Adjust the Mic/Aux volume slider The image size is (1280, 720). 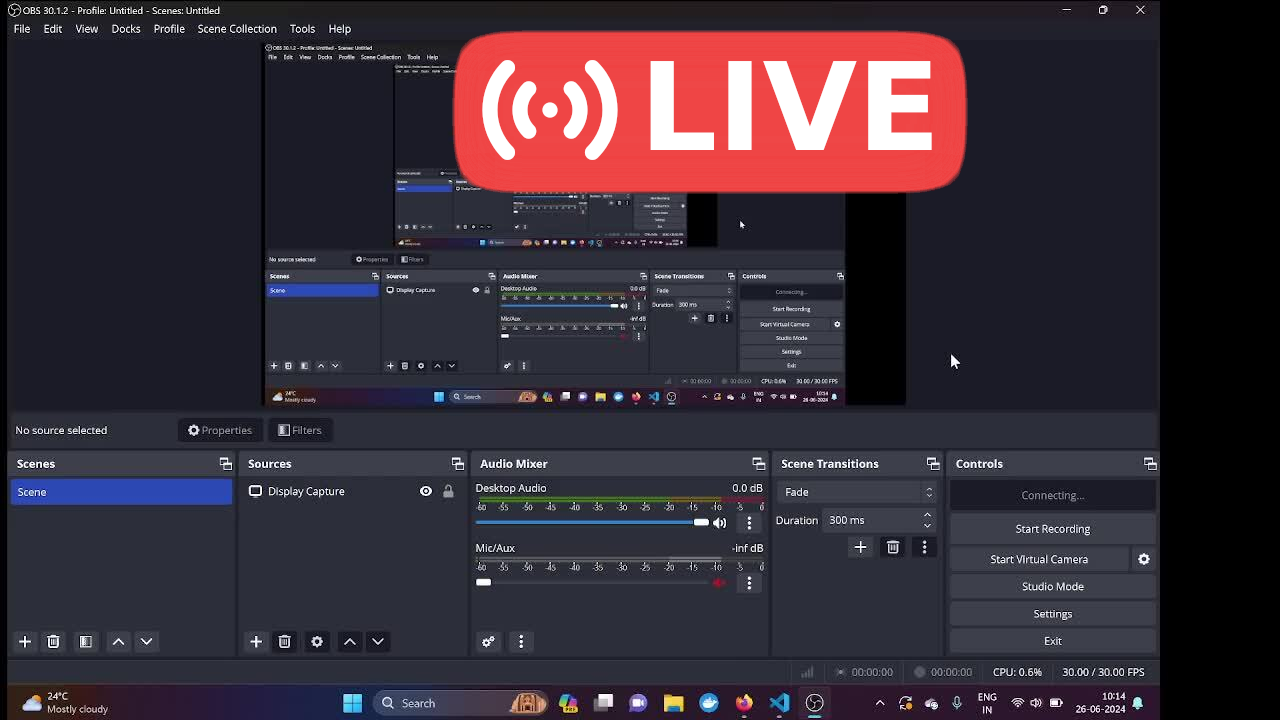(x=592, y=582)
